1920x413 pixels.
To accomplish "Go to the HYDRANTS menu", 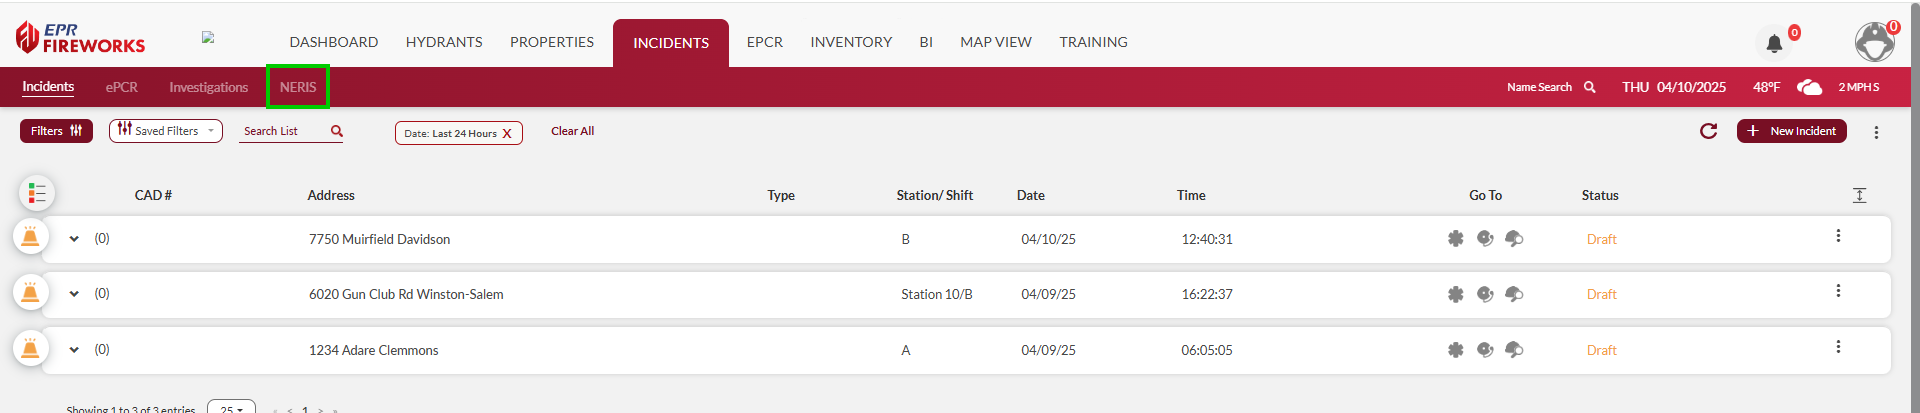I will click(444, 42).
